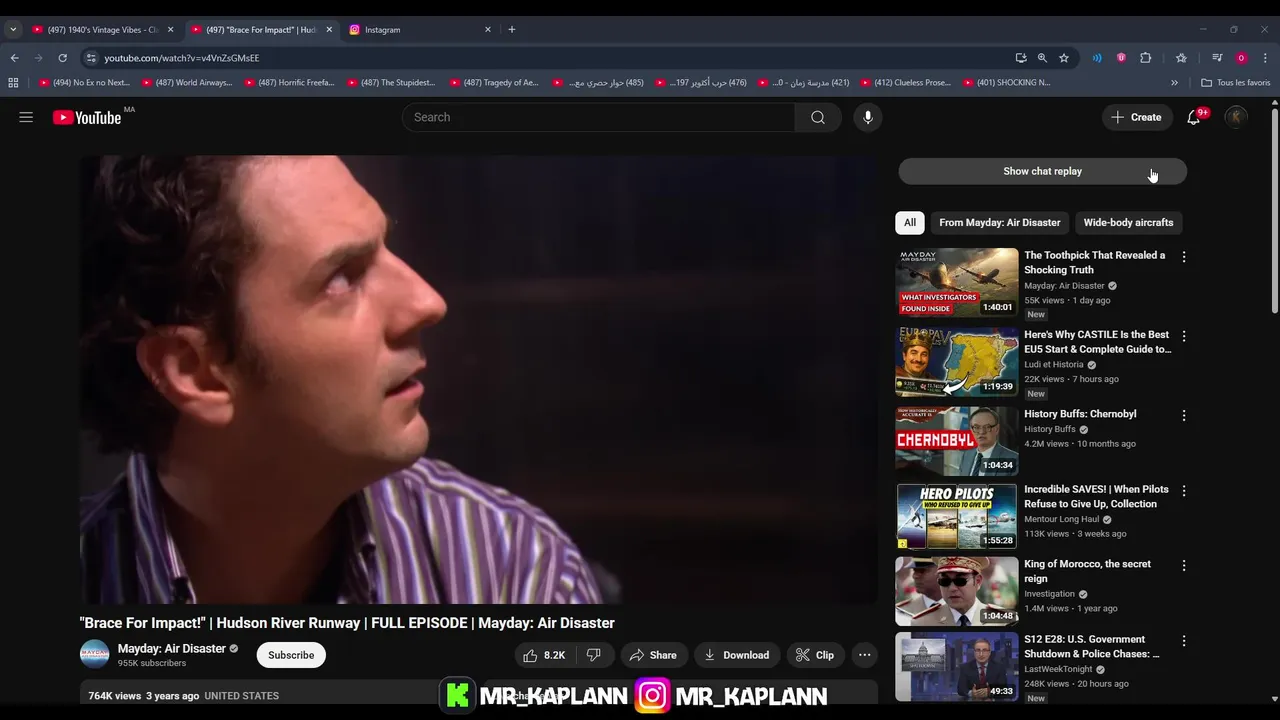
Task: Open the media control icon in toolbar
Action: pos(1217,58)
